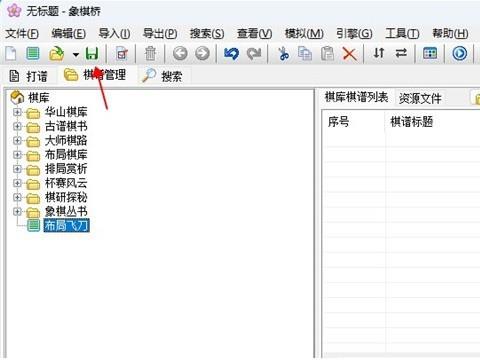Click the new file toolbar icon
This screenshot has width=480, height=360.
tap(11, 54)
